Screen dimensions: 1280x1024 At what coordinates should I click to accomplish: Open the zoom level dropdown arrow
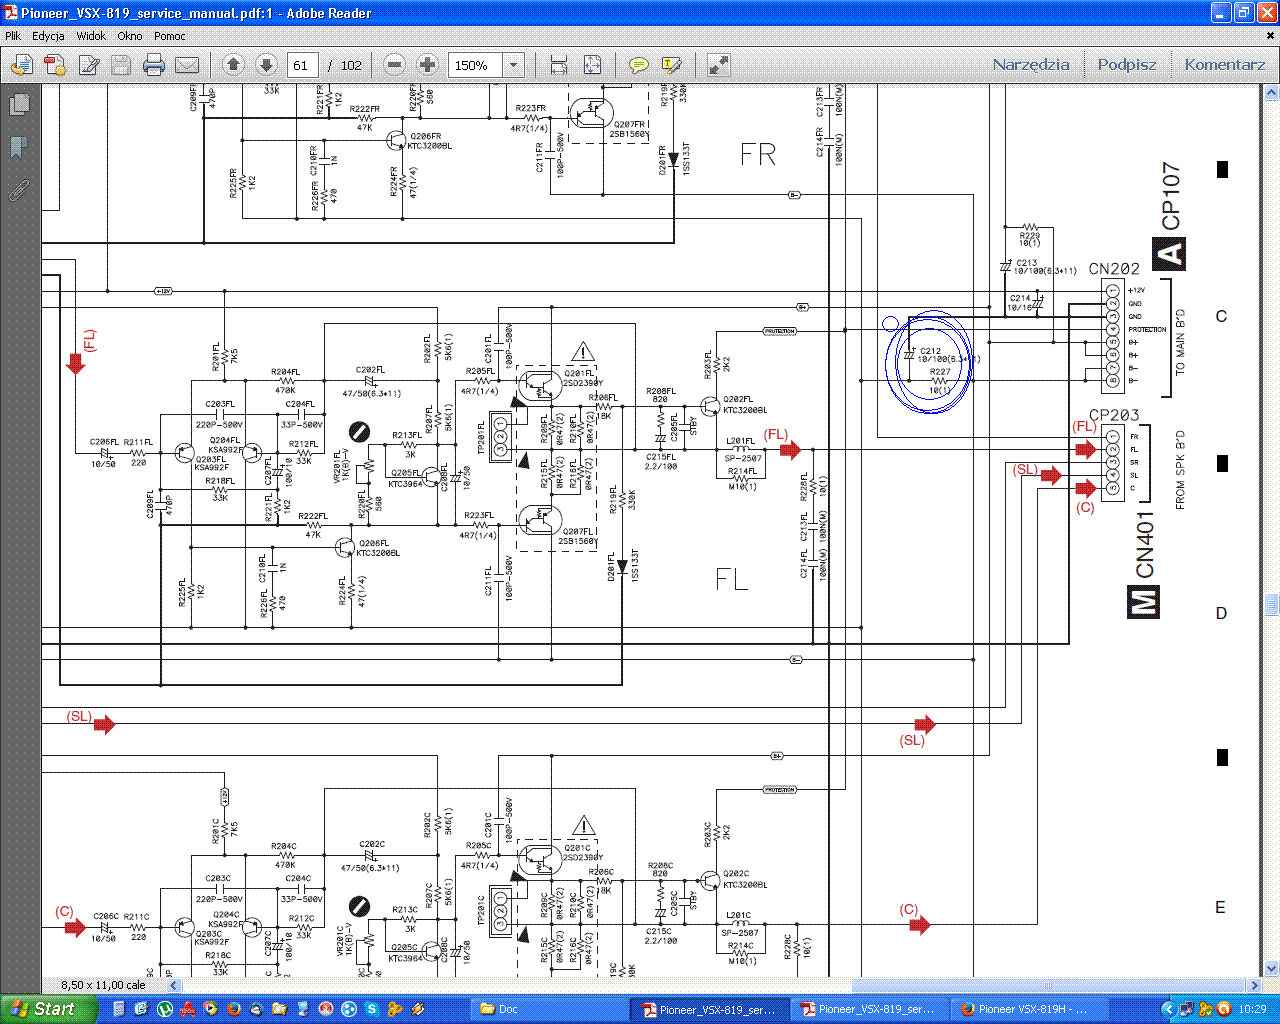click(514, 65)
